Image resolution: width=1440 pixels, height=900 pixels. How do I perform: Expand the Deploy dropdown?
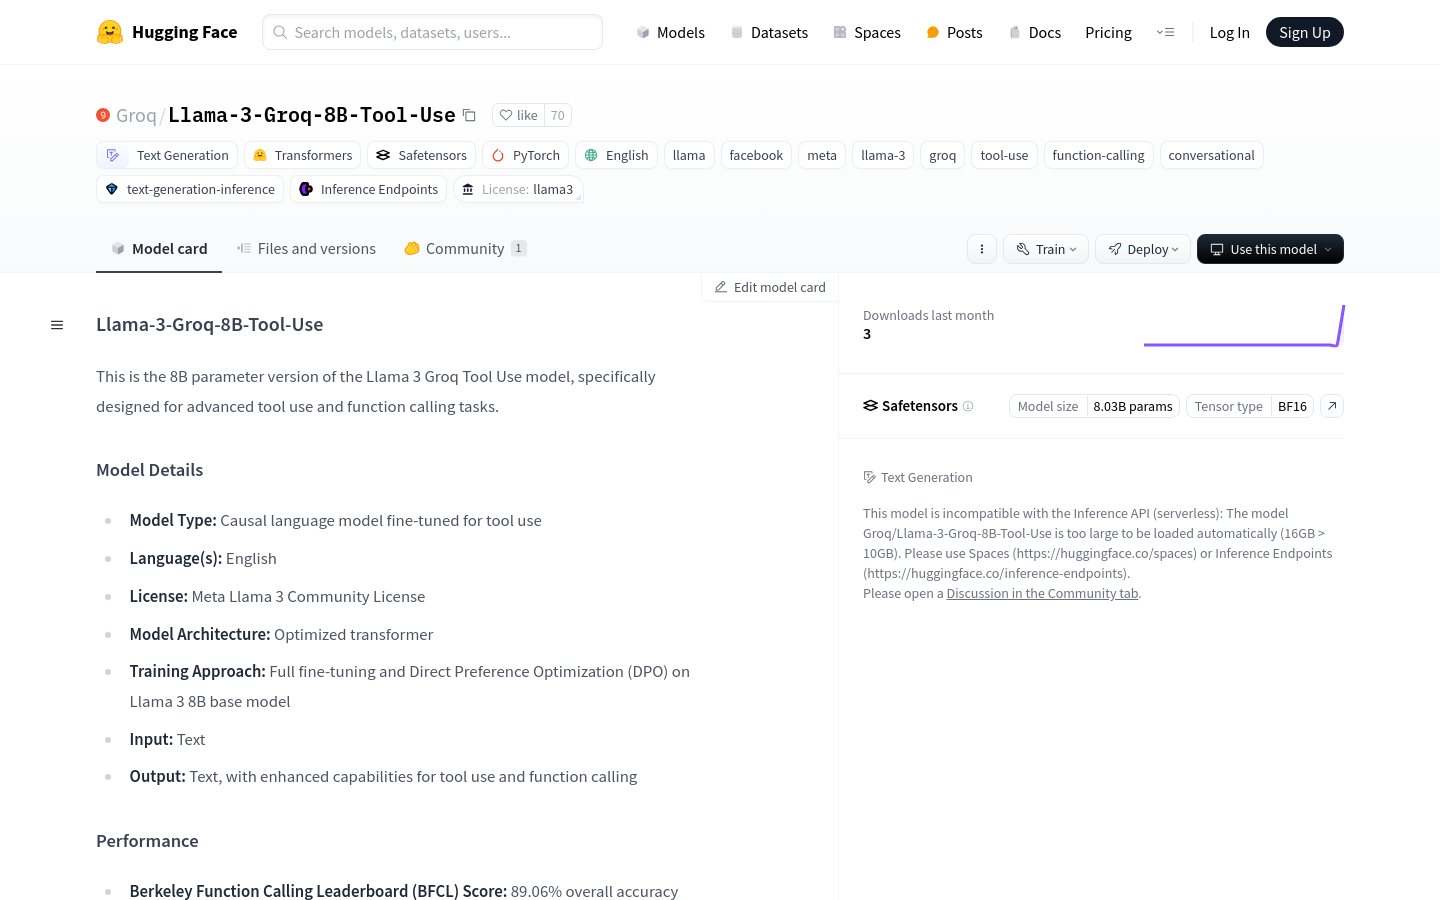click(1143, 249)
